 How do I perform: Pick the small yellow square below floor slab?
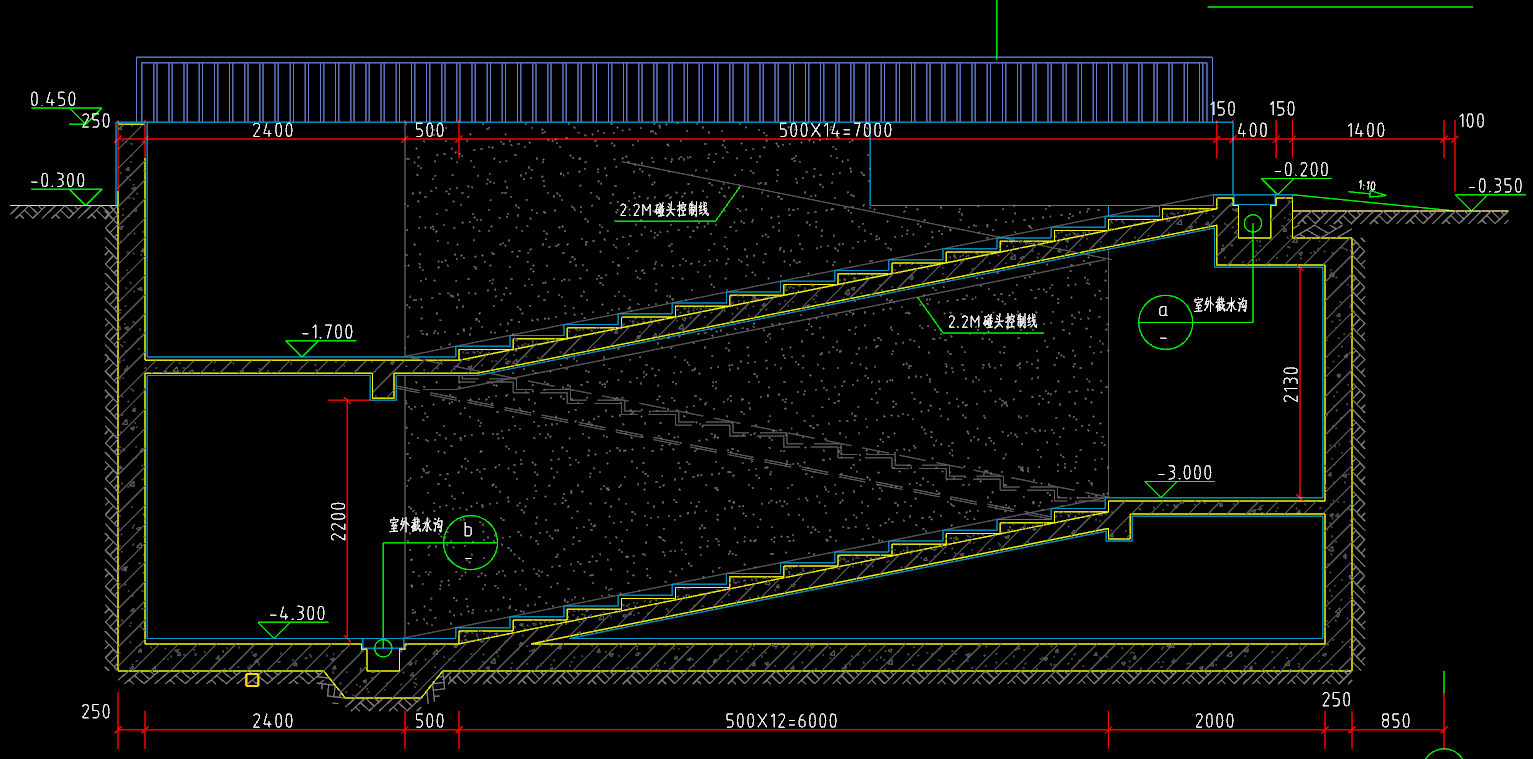(252, 680)
